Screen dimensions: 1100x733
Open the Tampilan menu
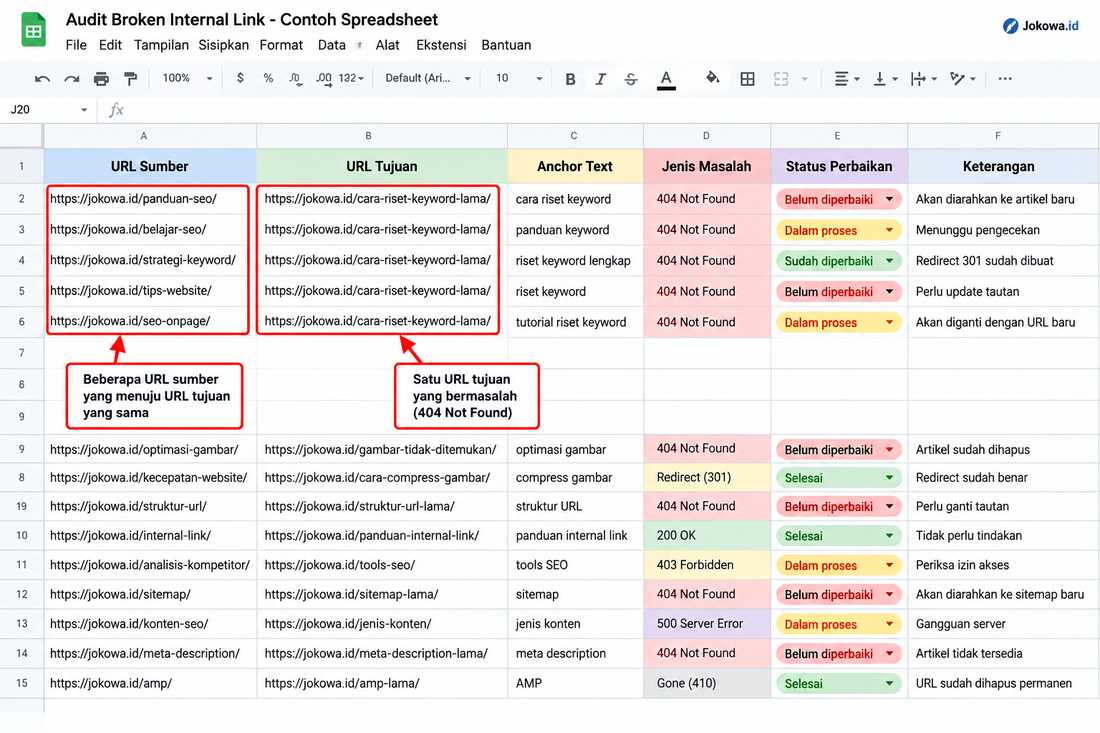click(161, 45)
